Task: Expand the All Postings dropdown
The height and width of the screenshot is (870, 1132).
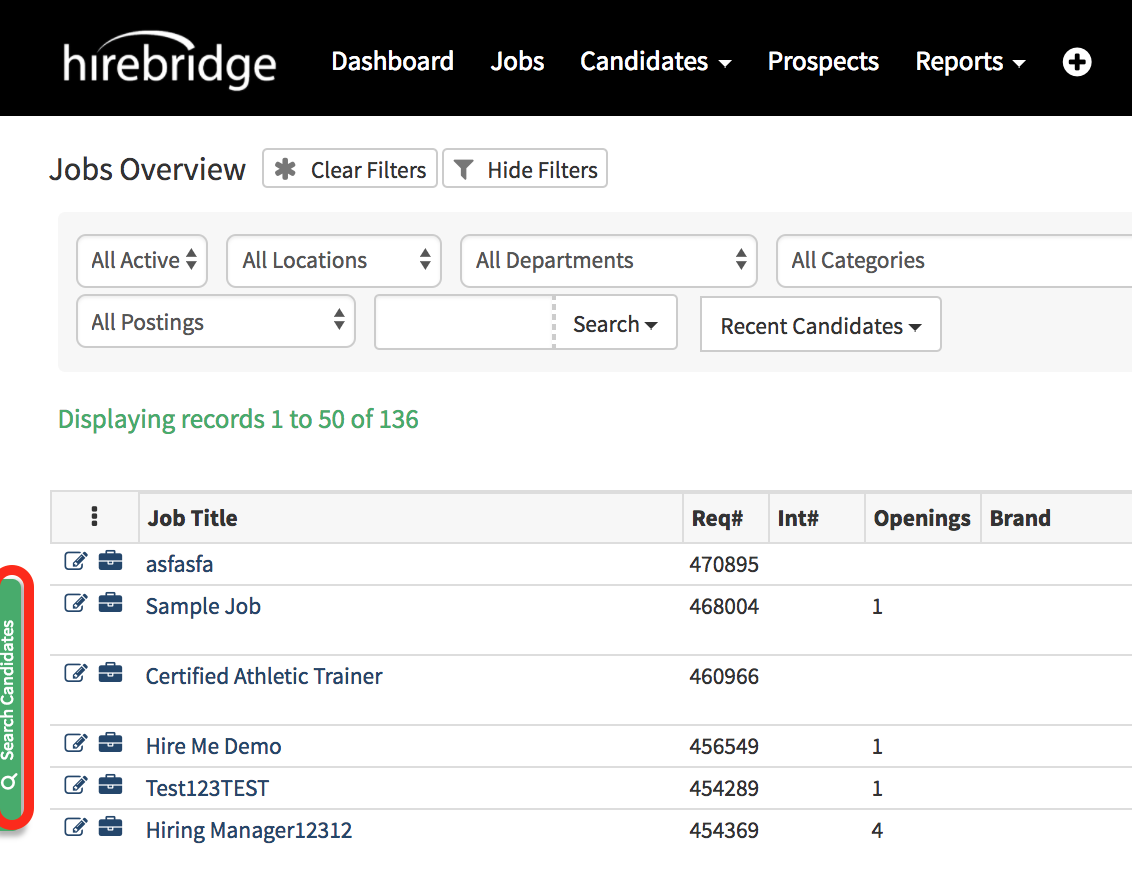Action: 215,322
